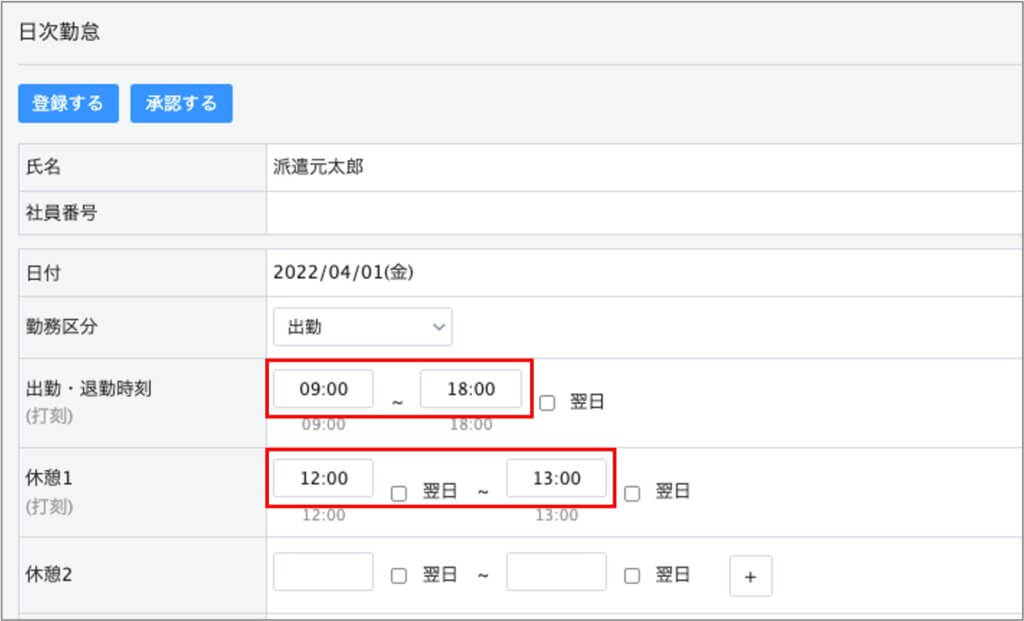Open the 勤務区分 dropdown showing 出勤
Image resolution: width=1024 pixels, height=621 pixels.
pyautogui.click(x=362, y=327)
